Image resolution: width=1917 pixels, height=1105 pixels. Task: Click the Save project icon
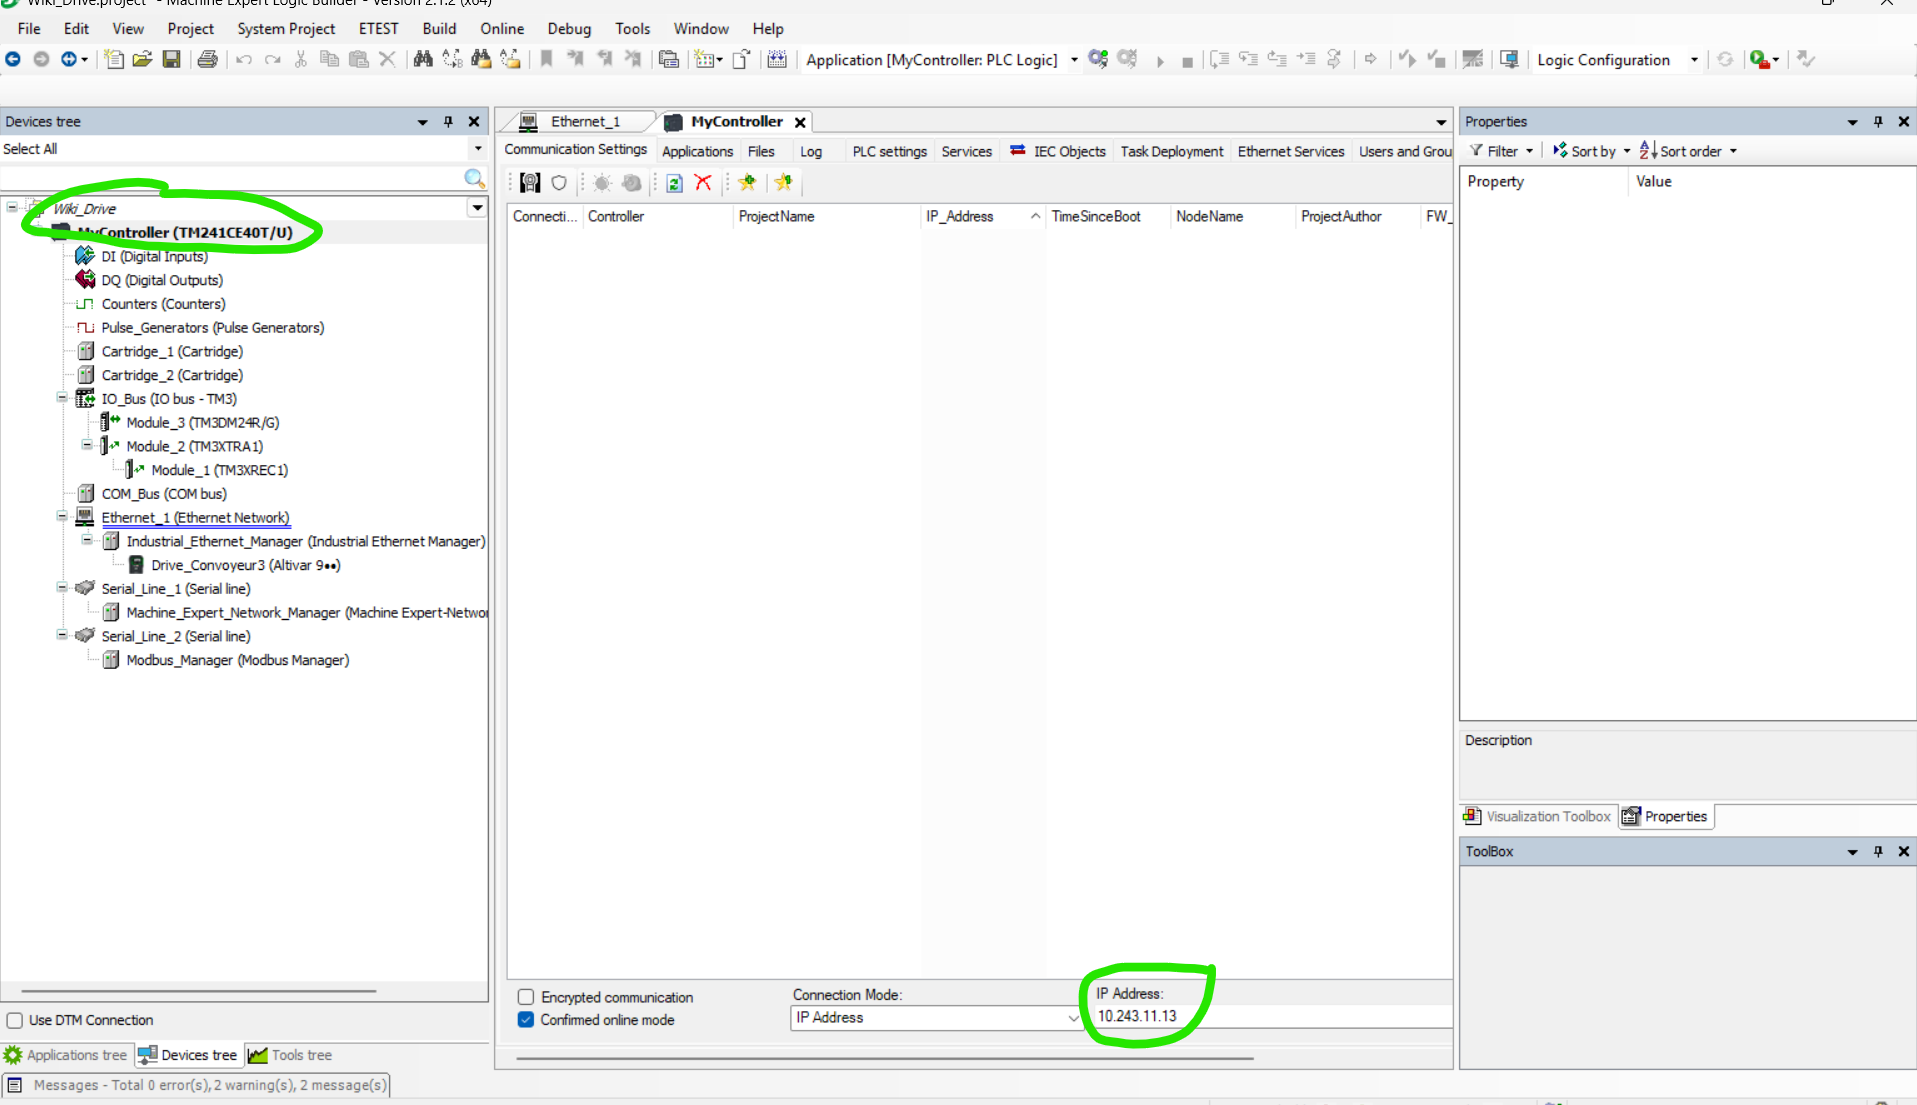click(172, 60)
